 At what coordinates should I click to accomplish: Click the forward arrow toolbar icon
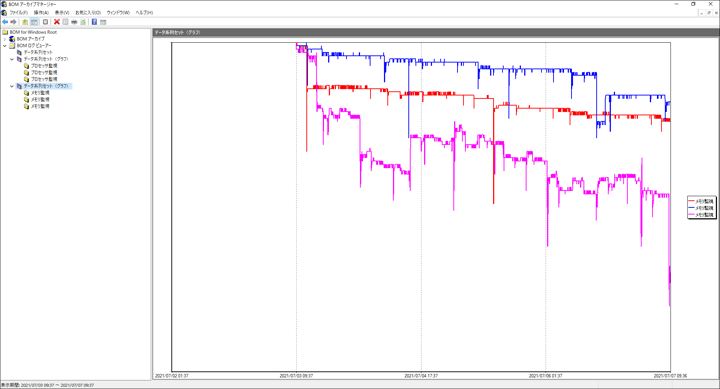coord(13,22)
